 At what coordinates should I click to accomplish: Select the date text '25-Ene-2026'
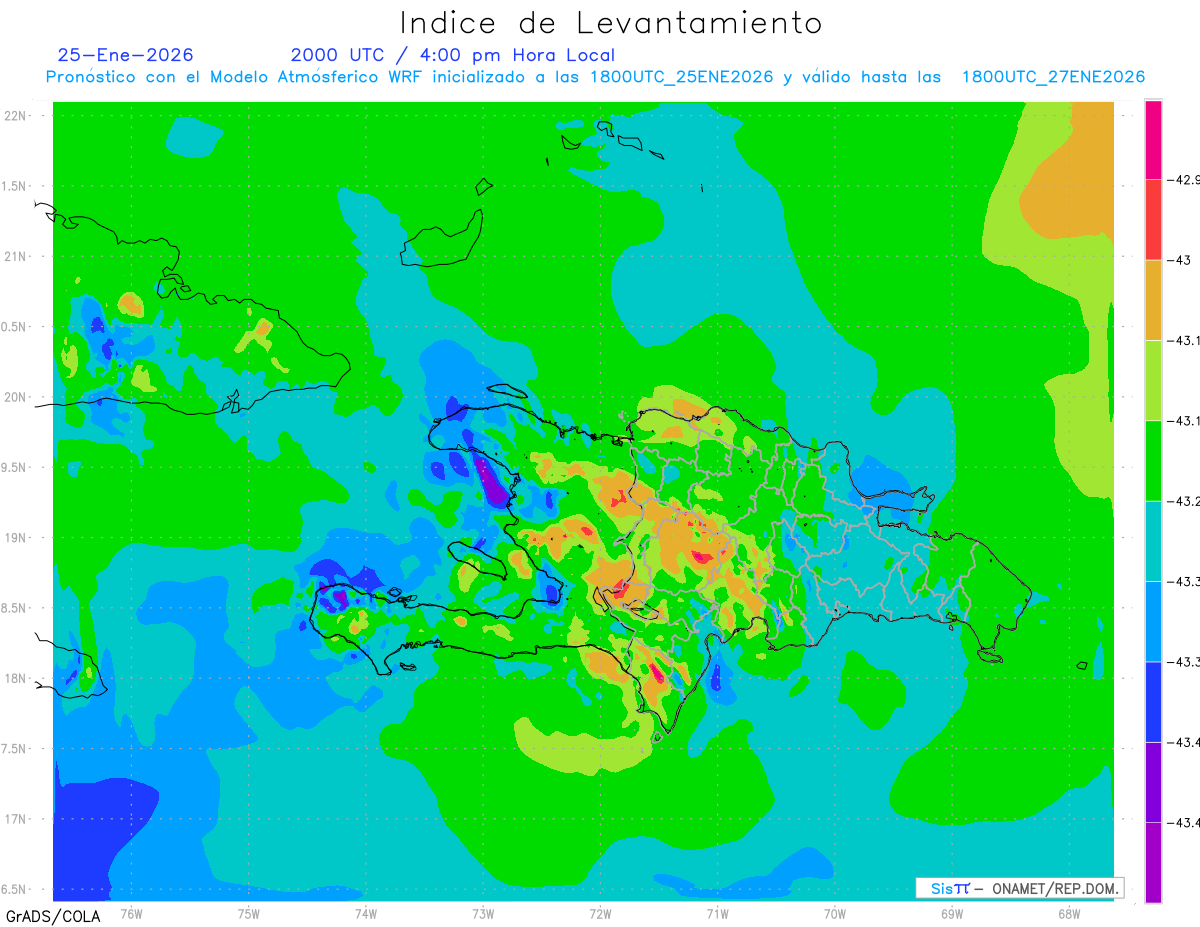pos(126,55)
